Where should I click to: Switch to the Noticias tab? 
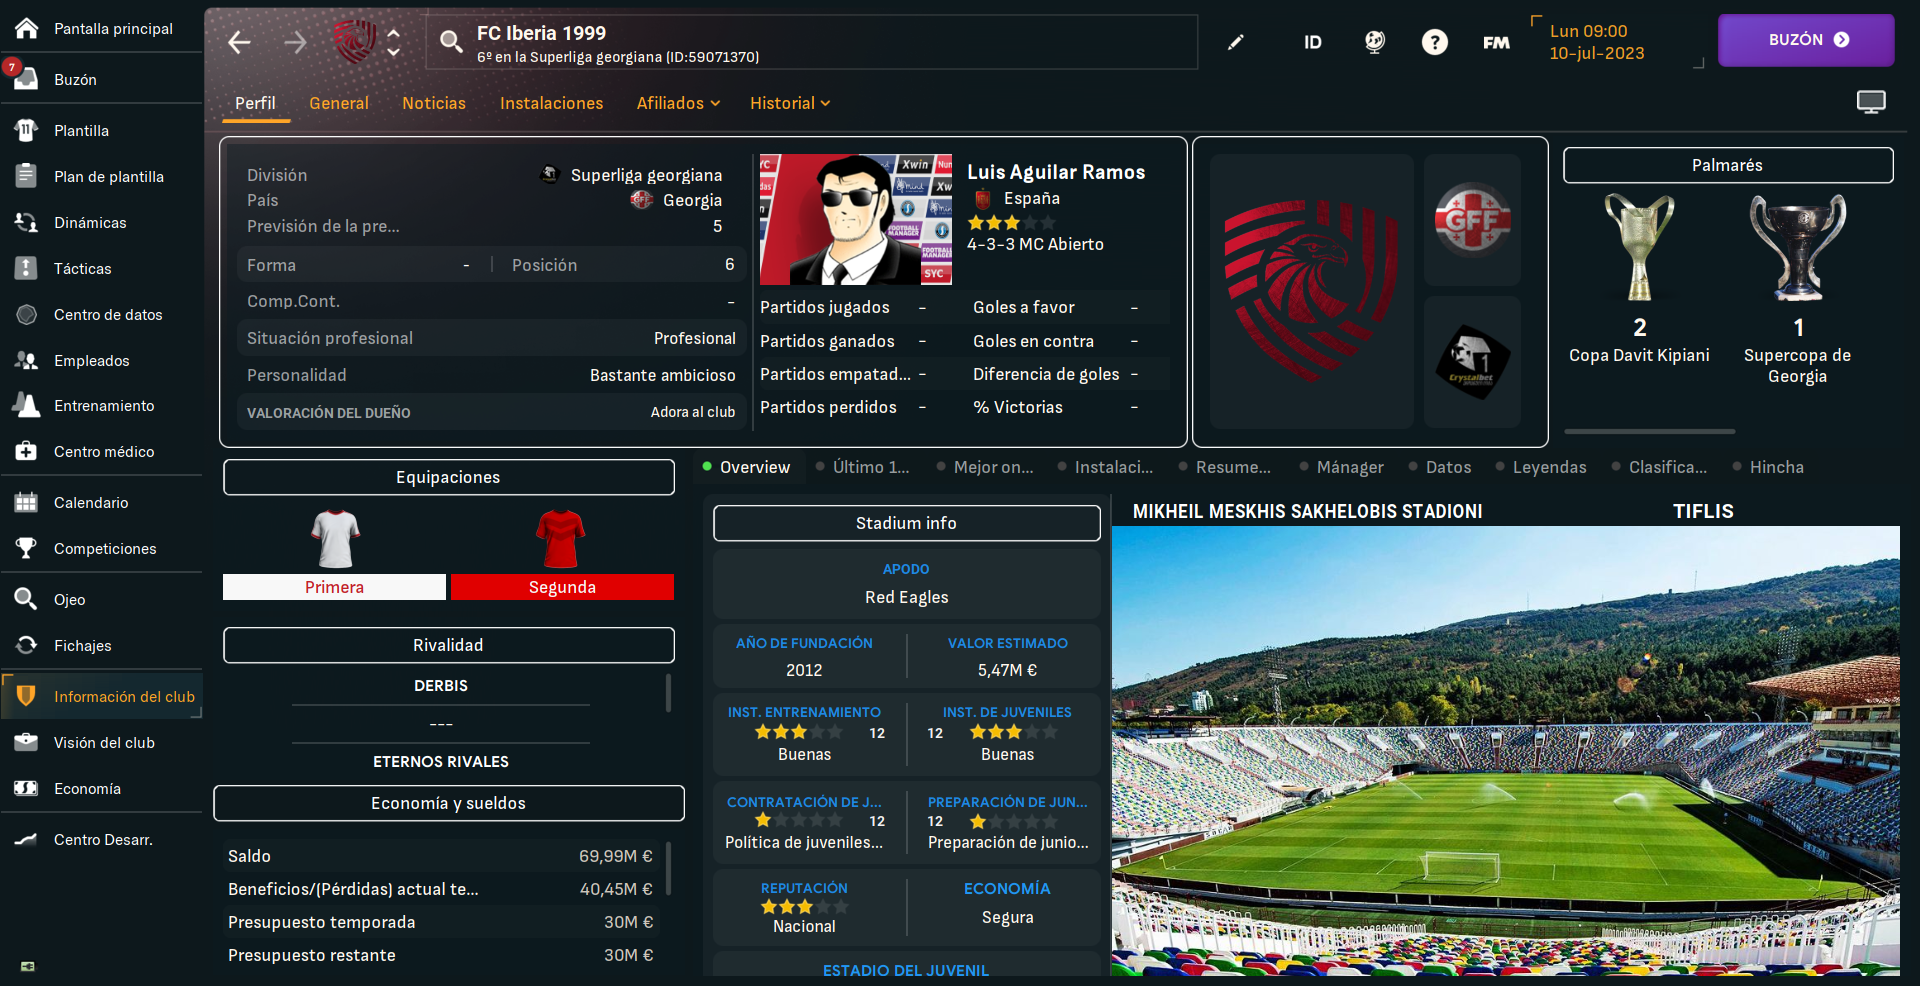pyautogui.click(x=434, y=103)
